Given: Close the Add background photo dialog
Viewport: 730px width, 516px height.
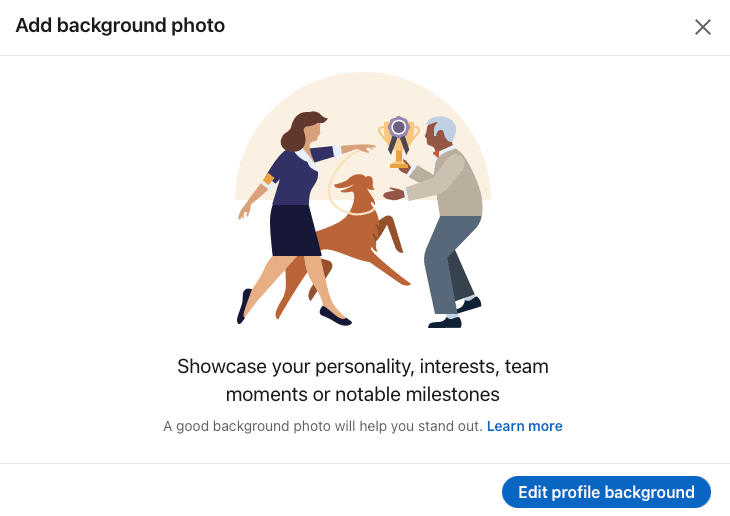Looking at the screenshot, I should [703, 27].
